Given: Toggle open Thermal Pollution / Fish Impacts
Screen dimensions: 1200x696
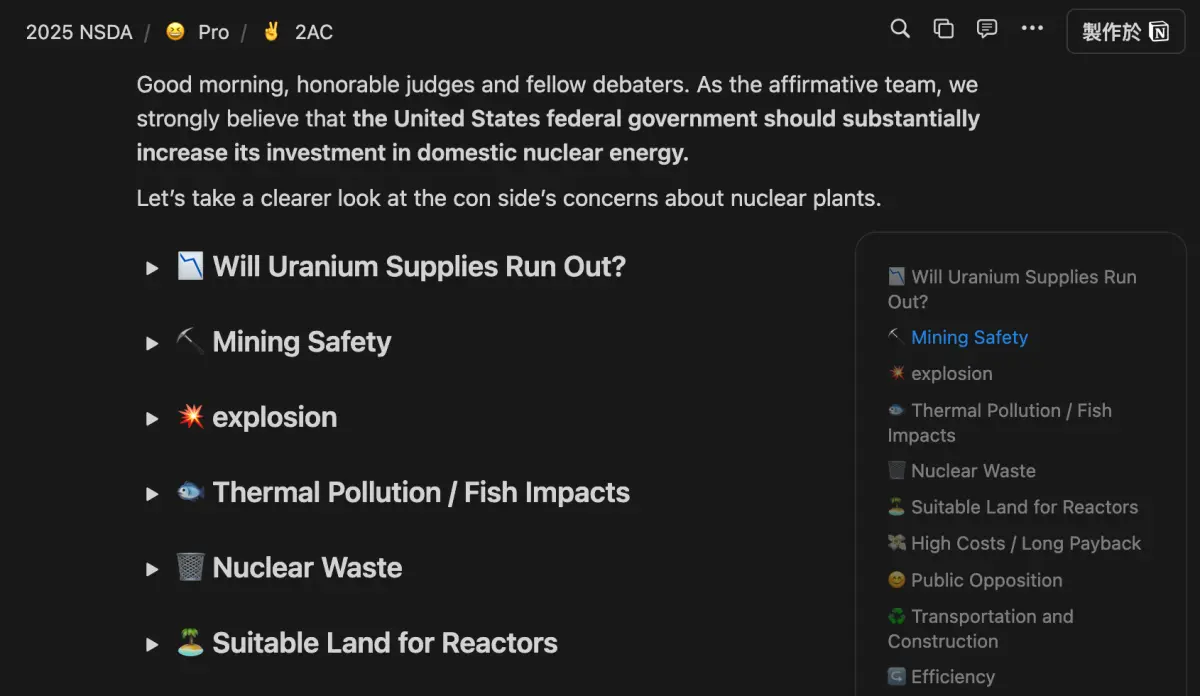Looking at the screenshot, I should click(x=152, y=493).
